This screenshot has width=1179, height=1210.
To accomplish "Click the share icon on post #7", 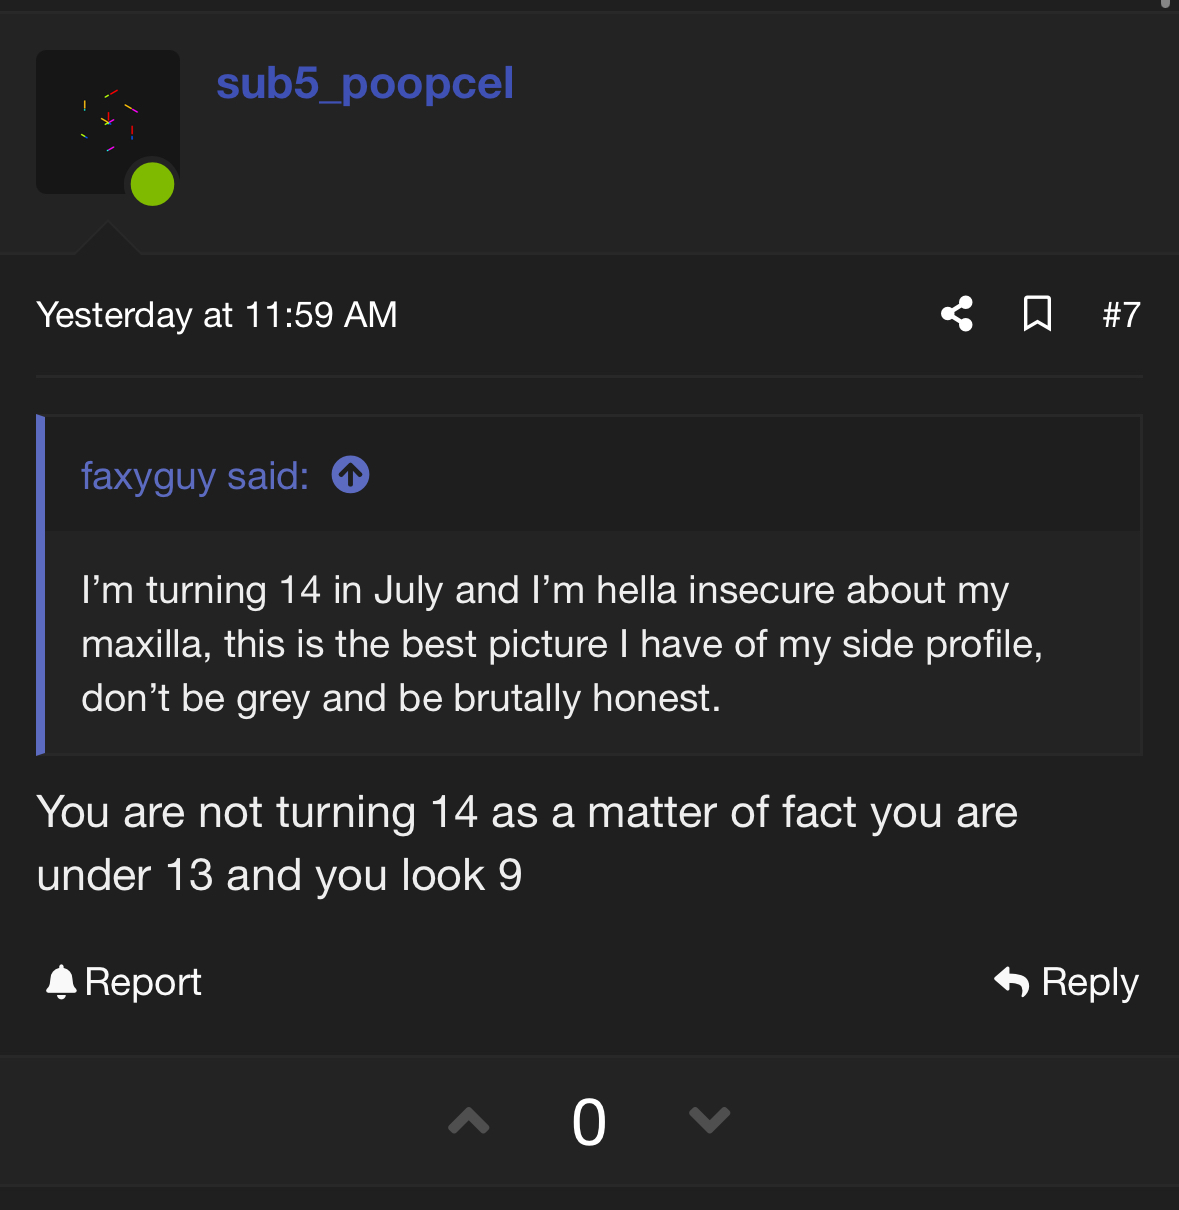I will tap(957, 314).
